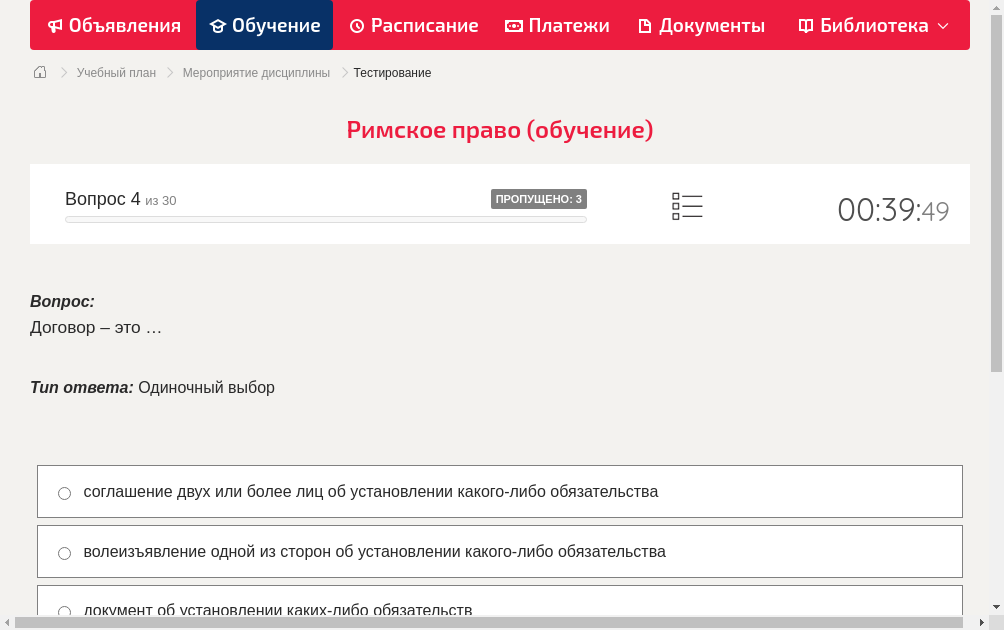Switch to the Обучение section
Viewport: 1004px width, 630px height.
pyautogui.click(x=264, y=25)
